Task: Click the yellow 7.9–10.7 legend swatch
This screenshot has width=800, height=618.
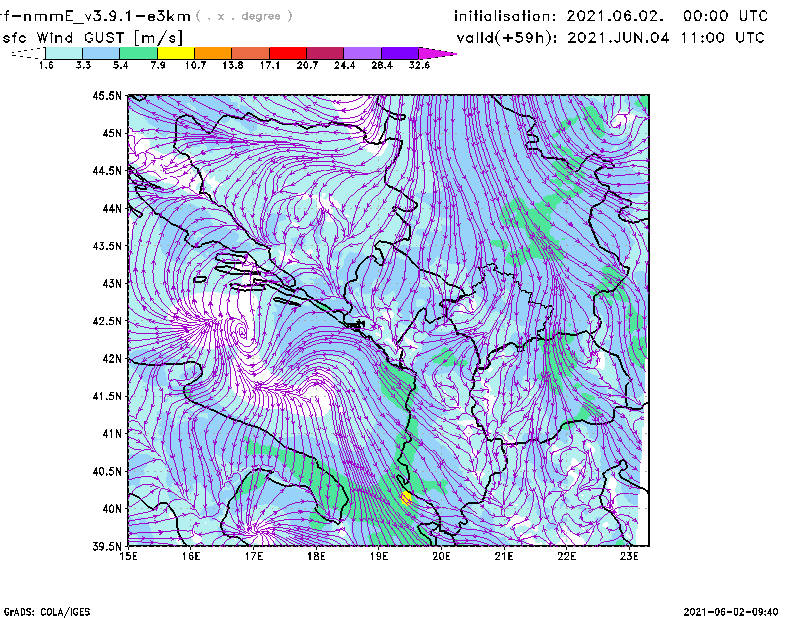Action: point(176,53)
